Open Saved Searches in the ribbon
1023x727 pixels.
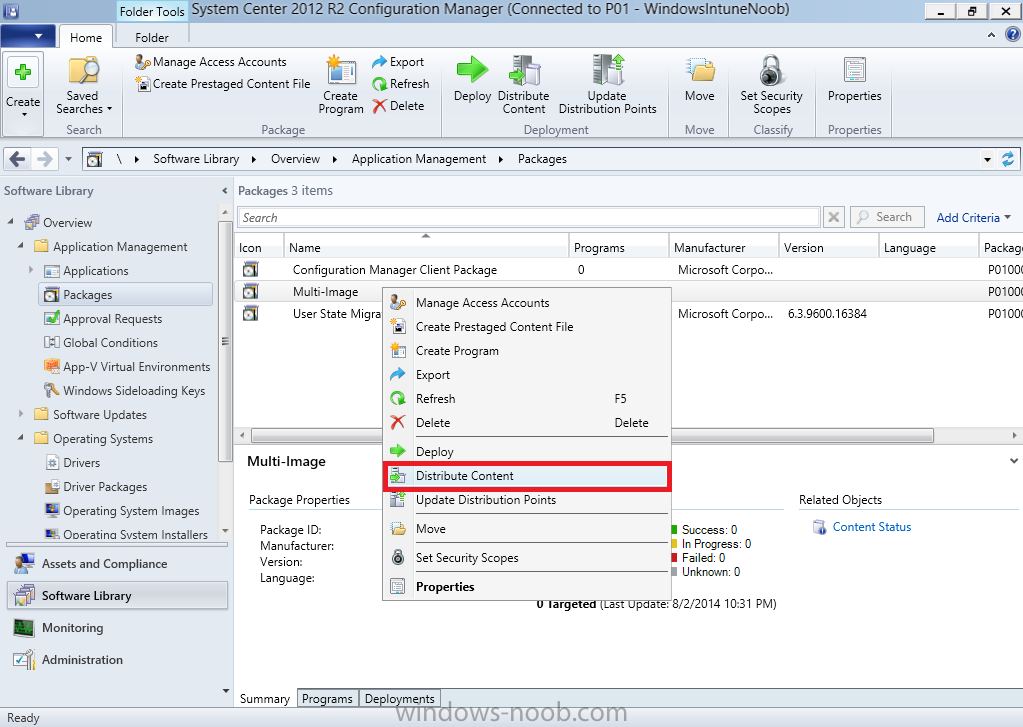[x=84, y=85]
